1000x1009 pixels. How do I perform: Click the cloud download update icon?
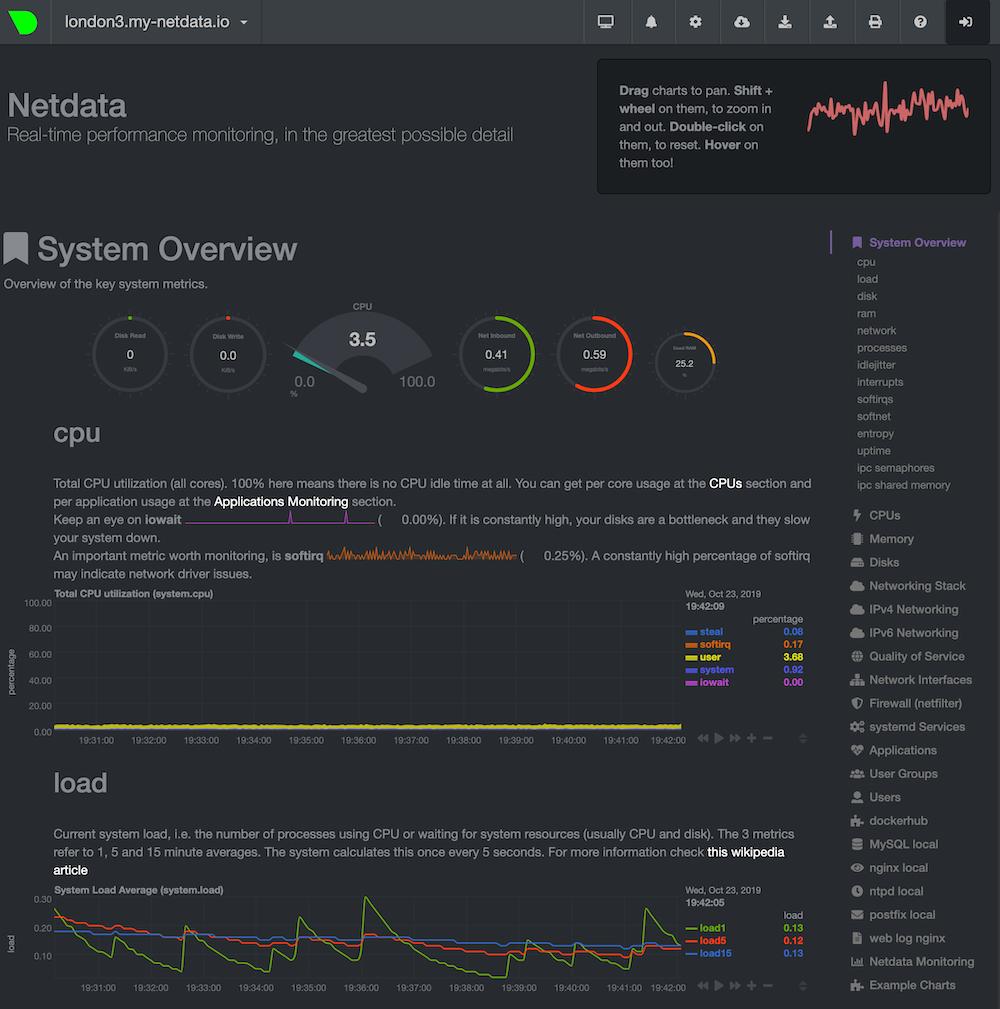[x=741, y=22]
